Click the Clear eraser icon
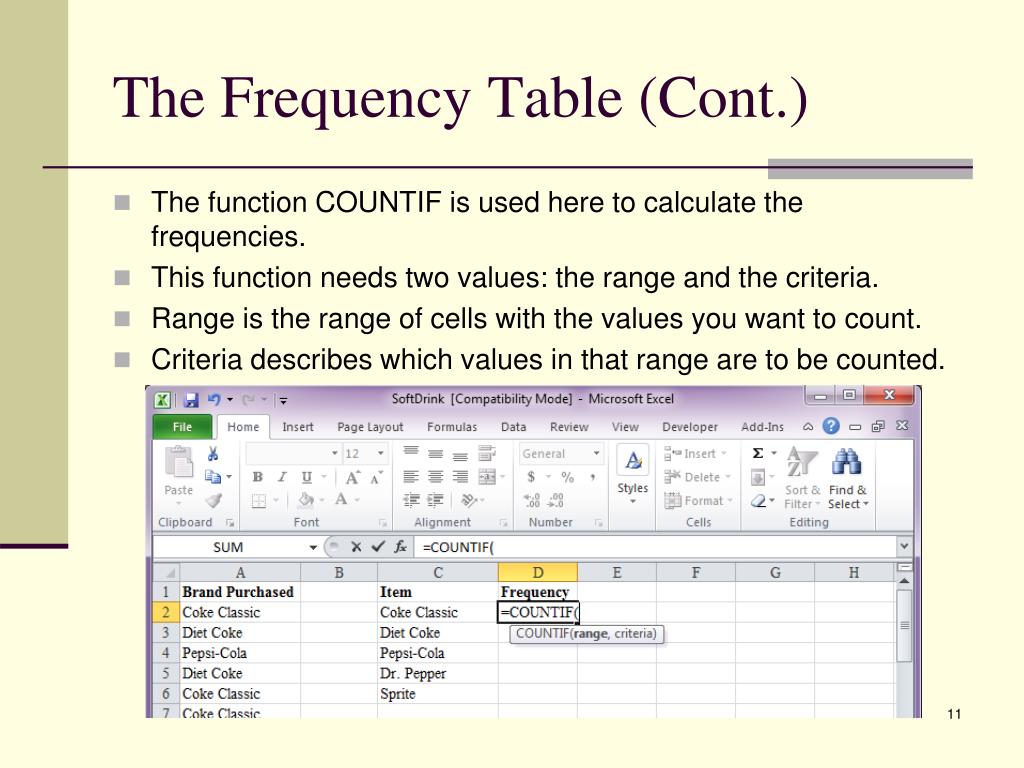 pos(758,501)
